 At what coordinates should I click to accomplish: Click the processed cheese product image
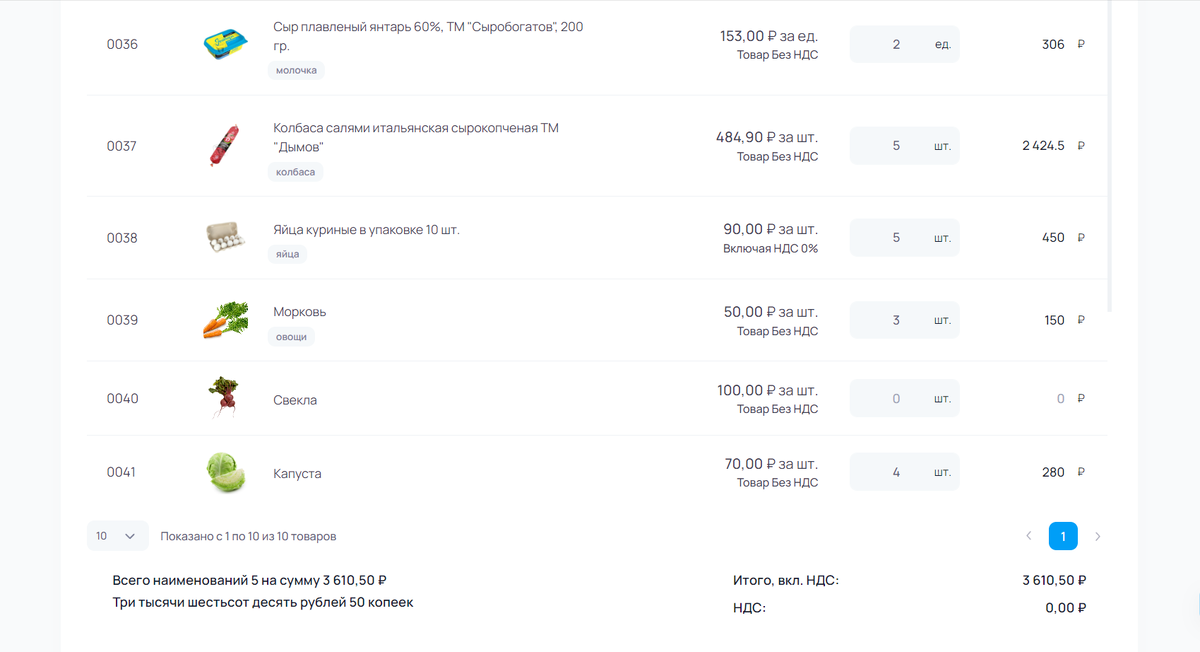226,44
